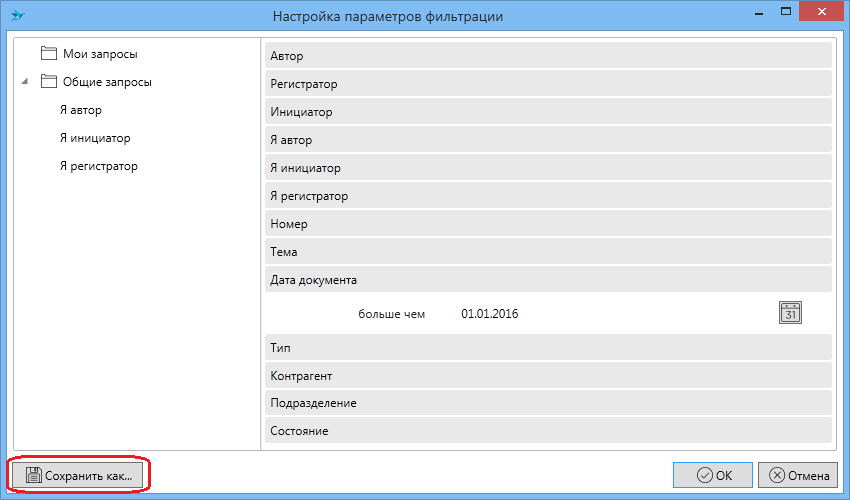This screenshot has width=850, height=500.
Task: Click the "Общие запросы" folder icon
Action: pos(49,82)
